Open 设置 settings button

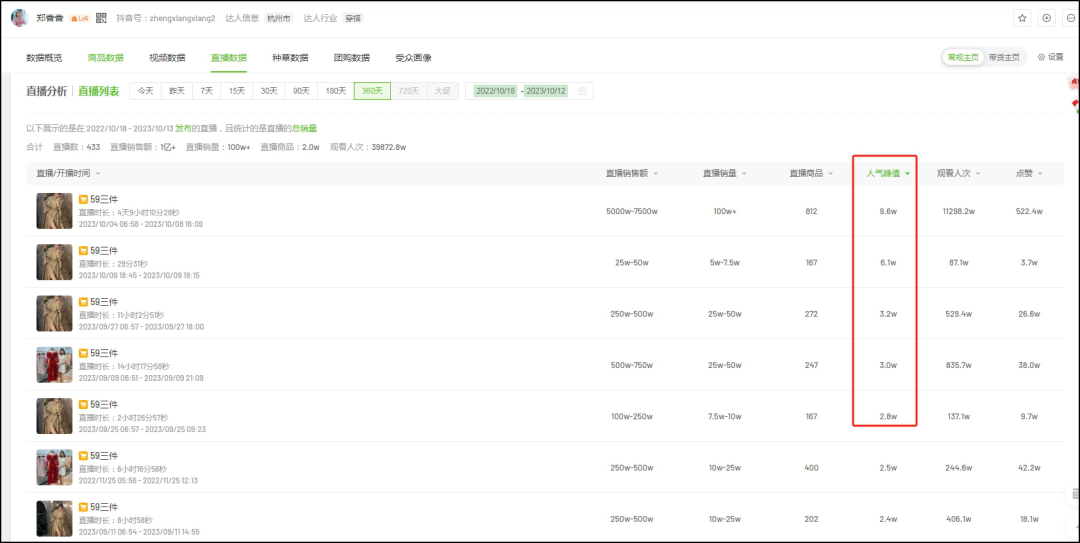pos(1050,57)
